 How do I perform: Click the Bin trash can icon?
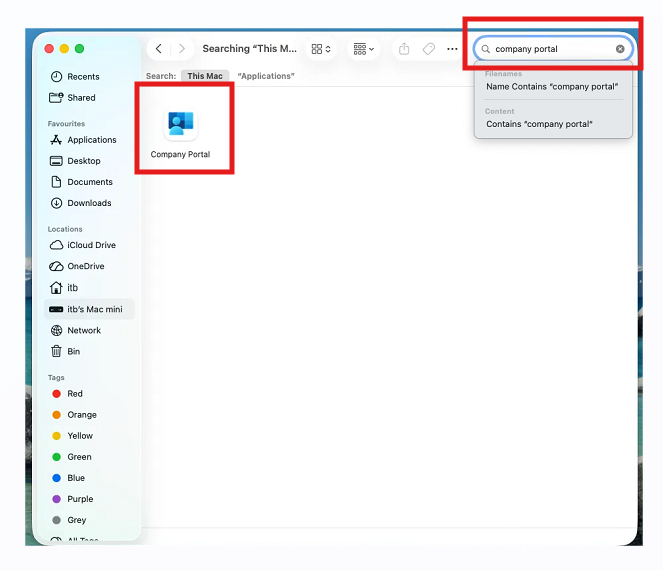(x=56, y=351)
